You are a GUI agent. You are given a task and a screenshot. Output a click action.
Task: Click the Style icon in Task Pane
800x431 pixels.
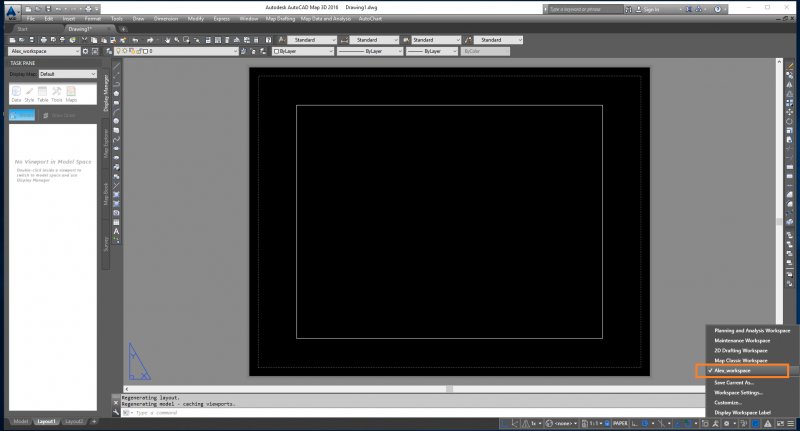[29, 94]
